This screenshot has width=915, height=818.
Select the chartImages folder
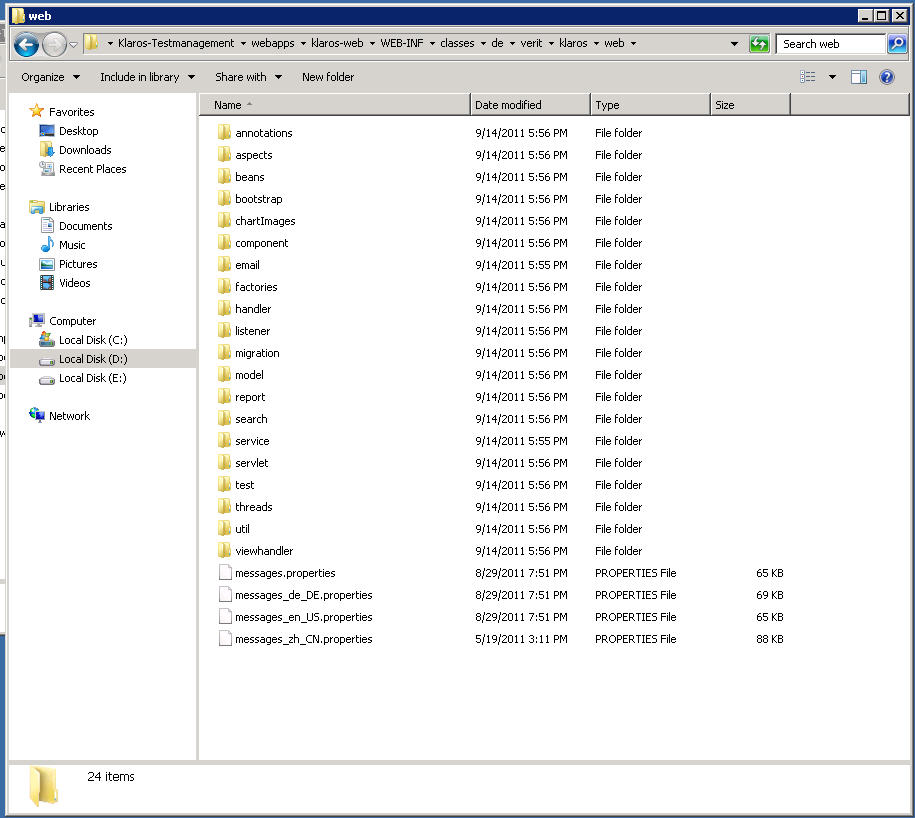pos(265,221)
